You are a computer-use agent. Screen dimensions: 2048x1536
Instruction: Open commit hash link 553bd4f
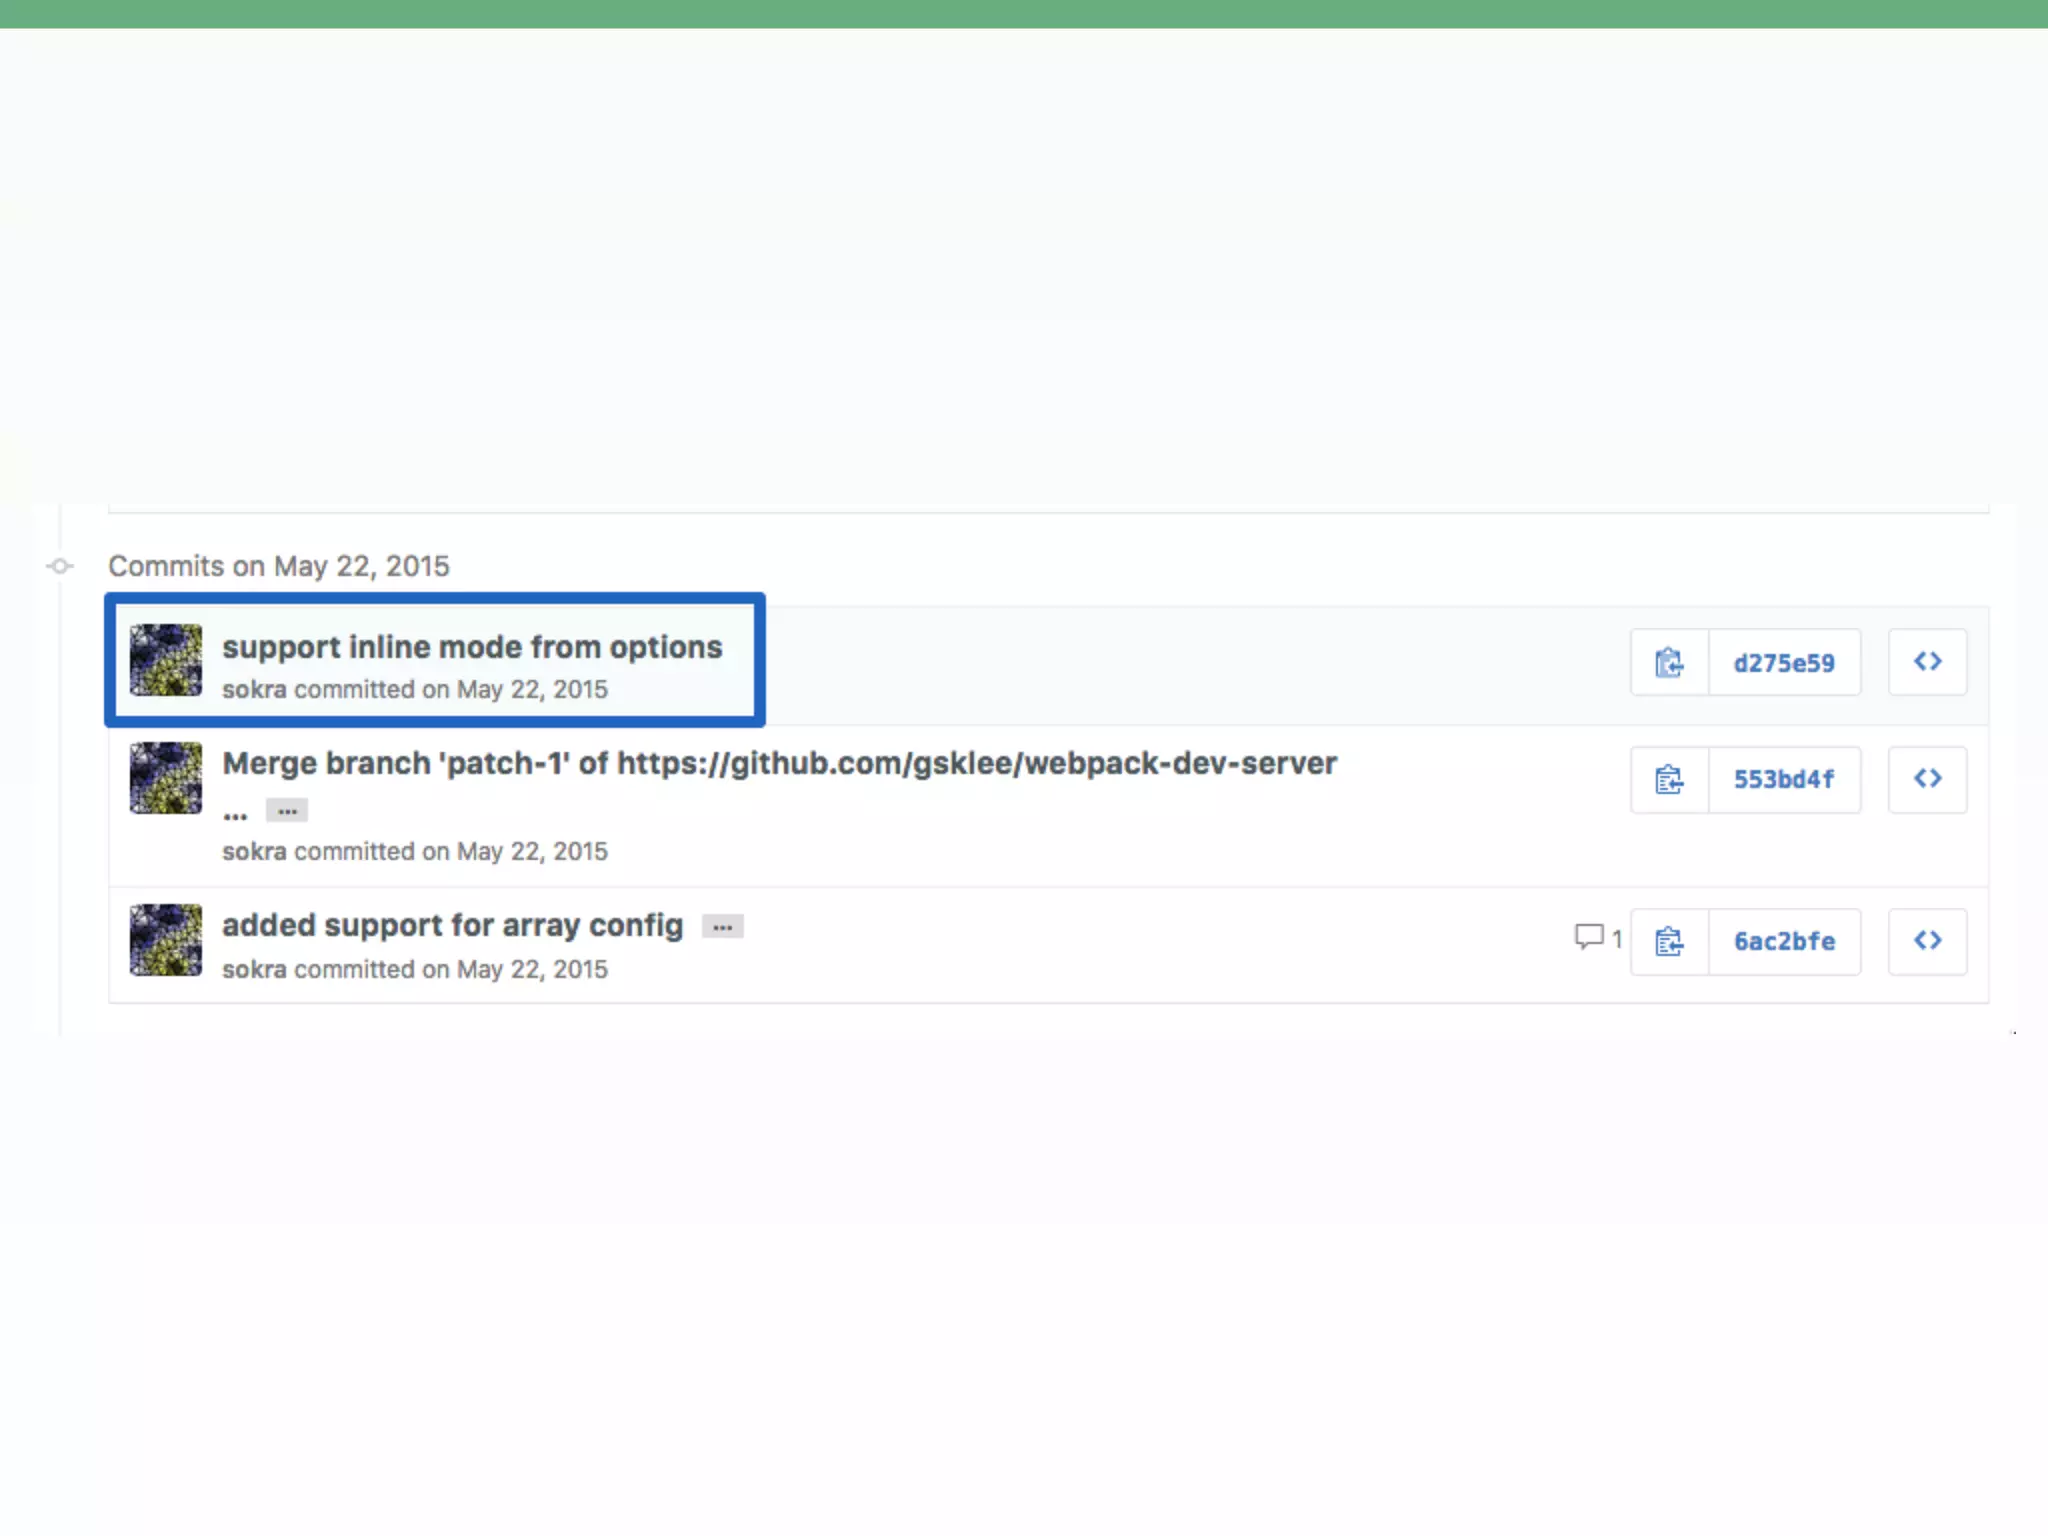point(1784,779)
